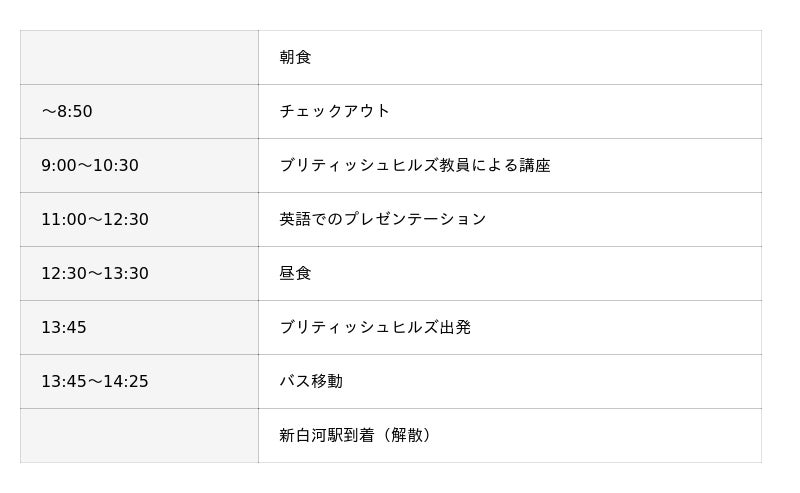The image size is (800, 493).
Task: Click the 10:30 end time
Action: pyautogui.click(x=116, y=166)
